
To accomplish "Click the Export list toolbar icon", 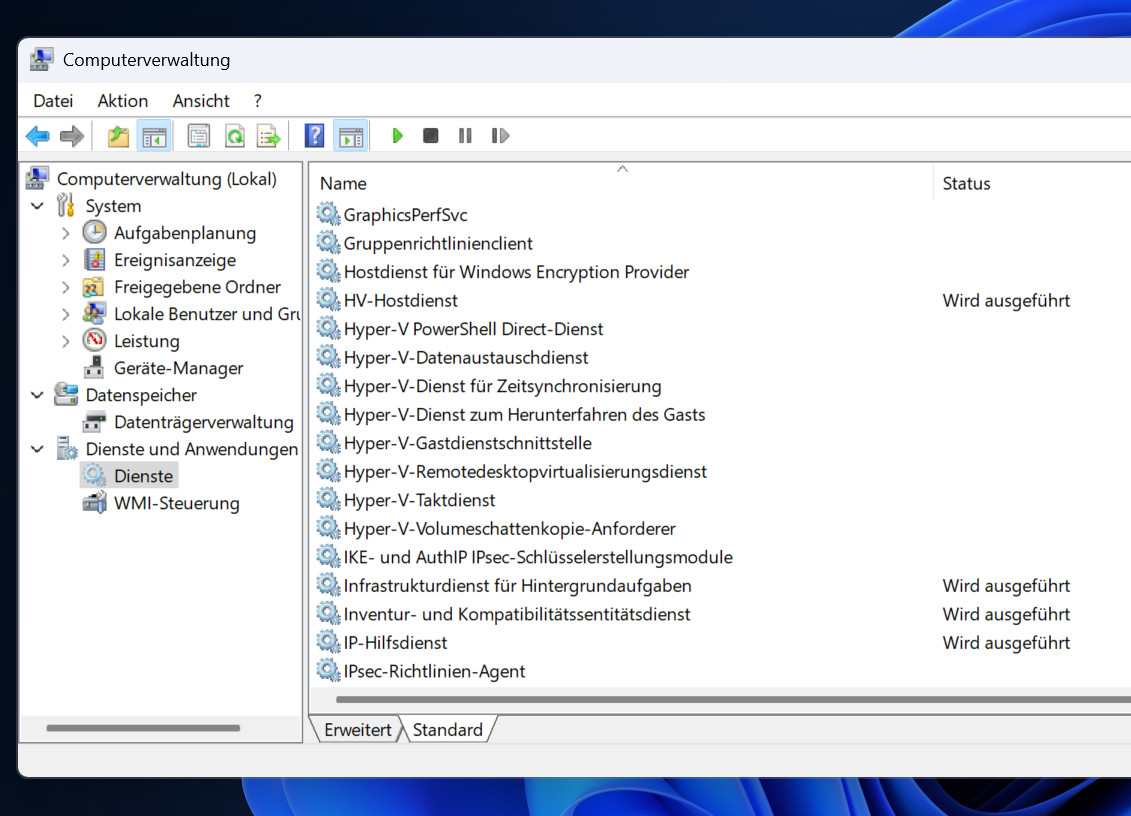I will pyautogui.click(x=268, y=136).
